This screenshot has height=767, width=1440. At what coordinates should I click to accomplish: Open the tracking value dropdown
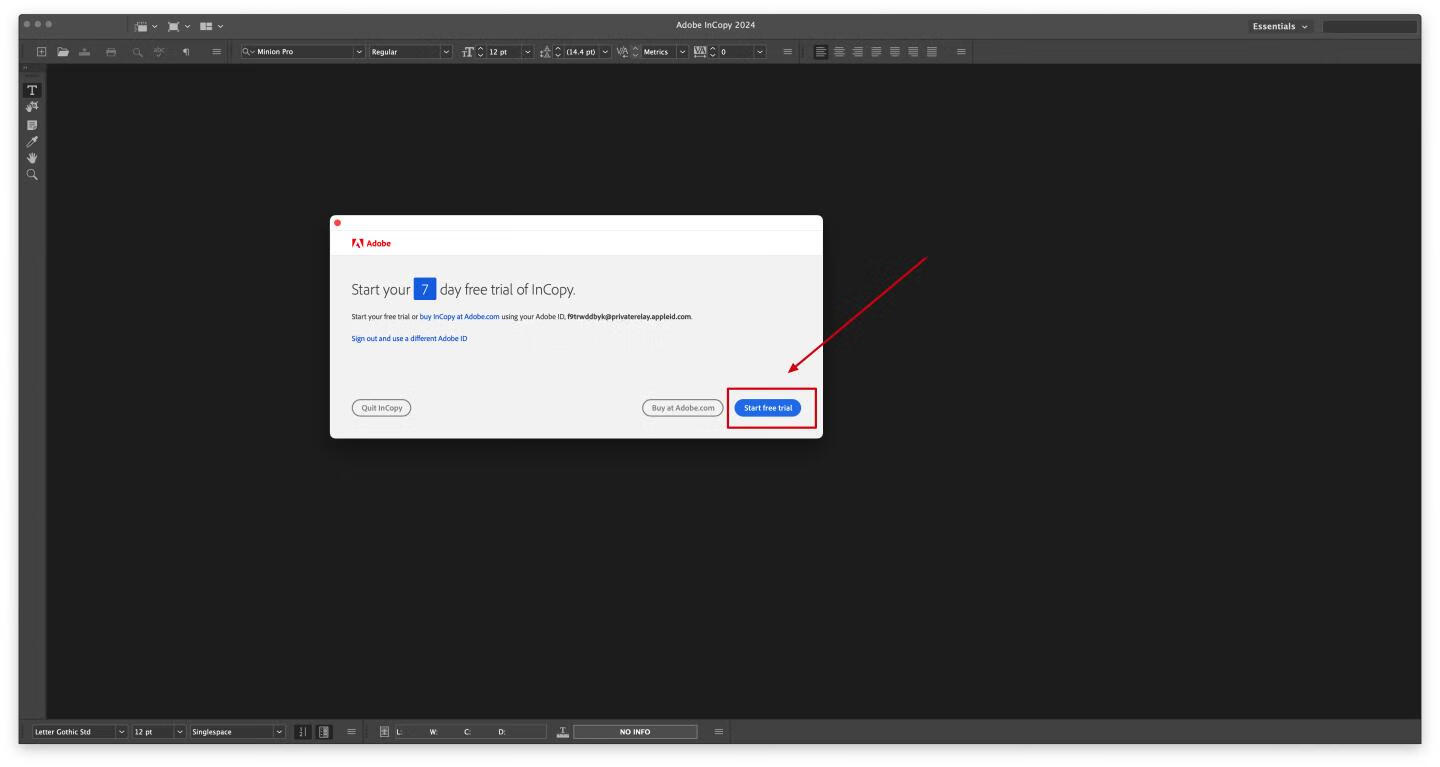point(760,52)
